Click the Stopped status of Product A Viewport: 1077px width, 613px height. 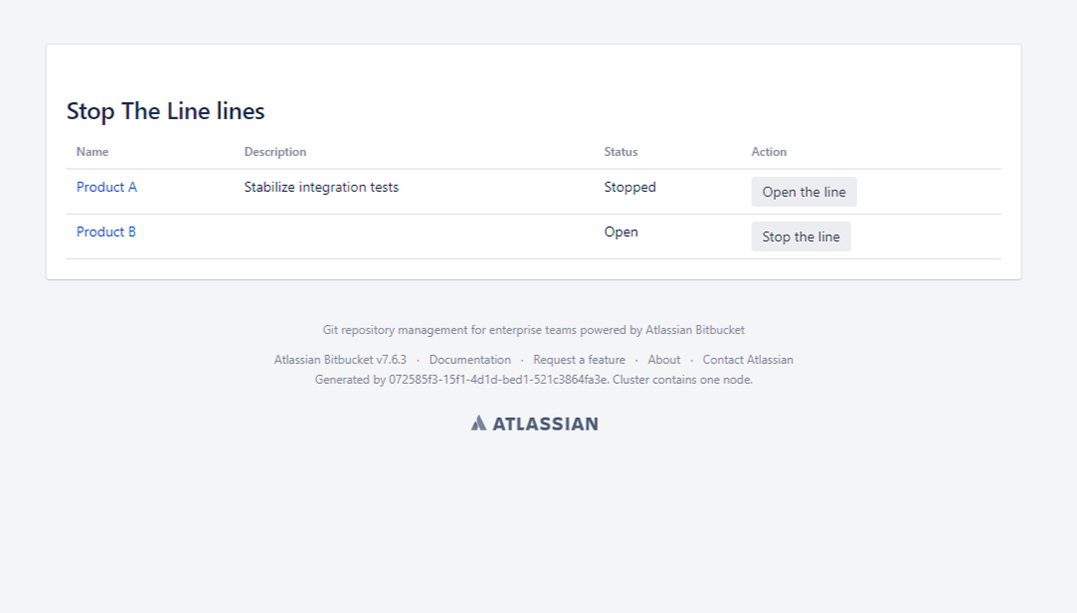pyautogui.click(x=629, y=187)
